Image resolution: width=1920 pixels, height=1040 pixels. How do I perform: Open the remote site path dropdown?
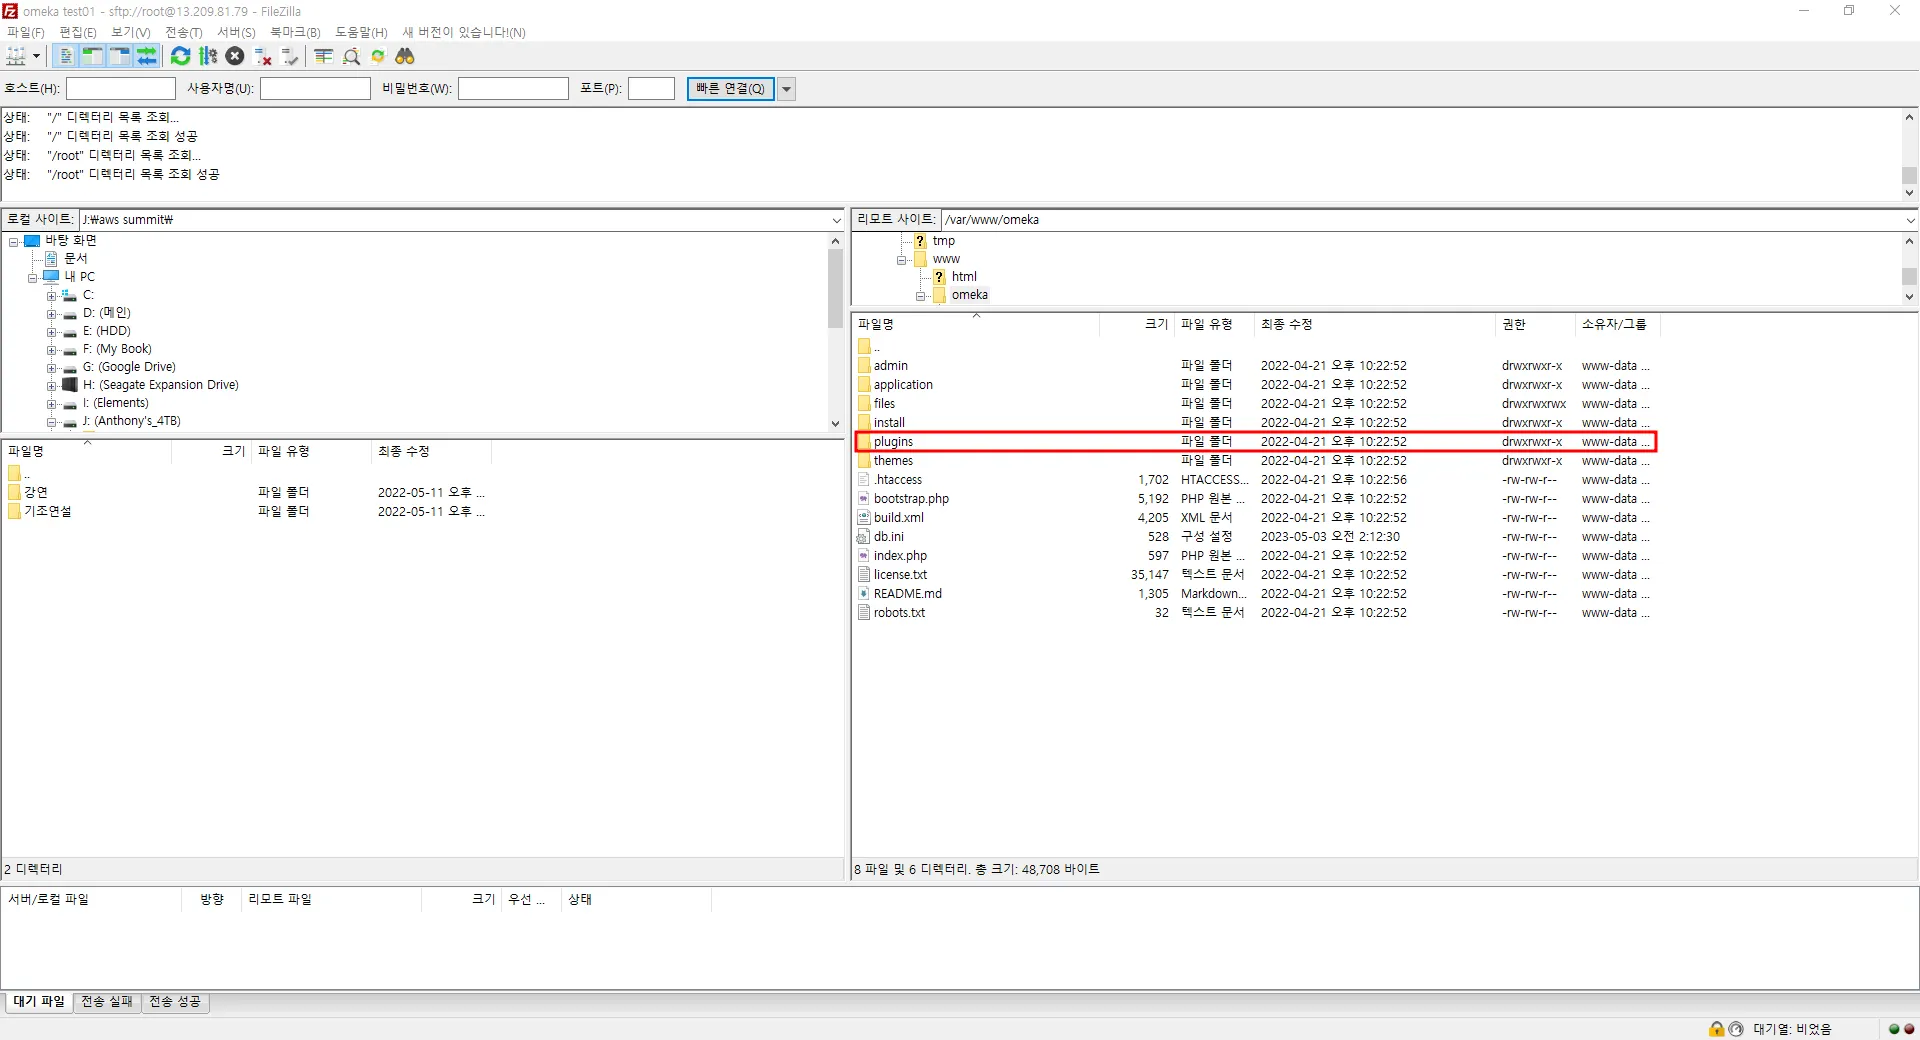click(x=1910, y=220)
